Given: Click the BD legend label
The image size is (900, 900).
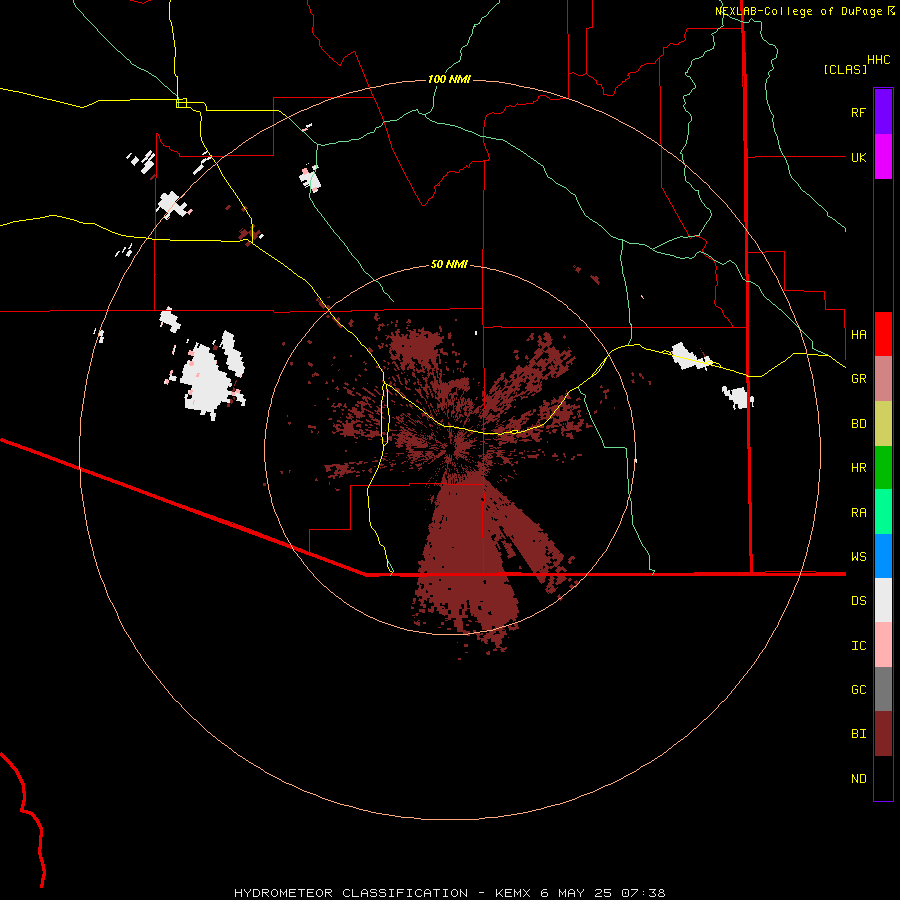Looking at the screenshot, I should click(x=858, y=424).
